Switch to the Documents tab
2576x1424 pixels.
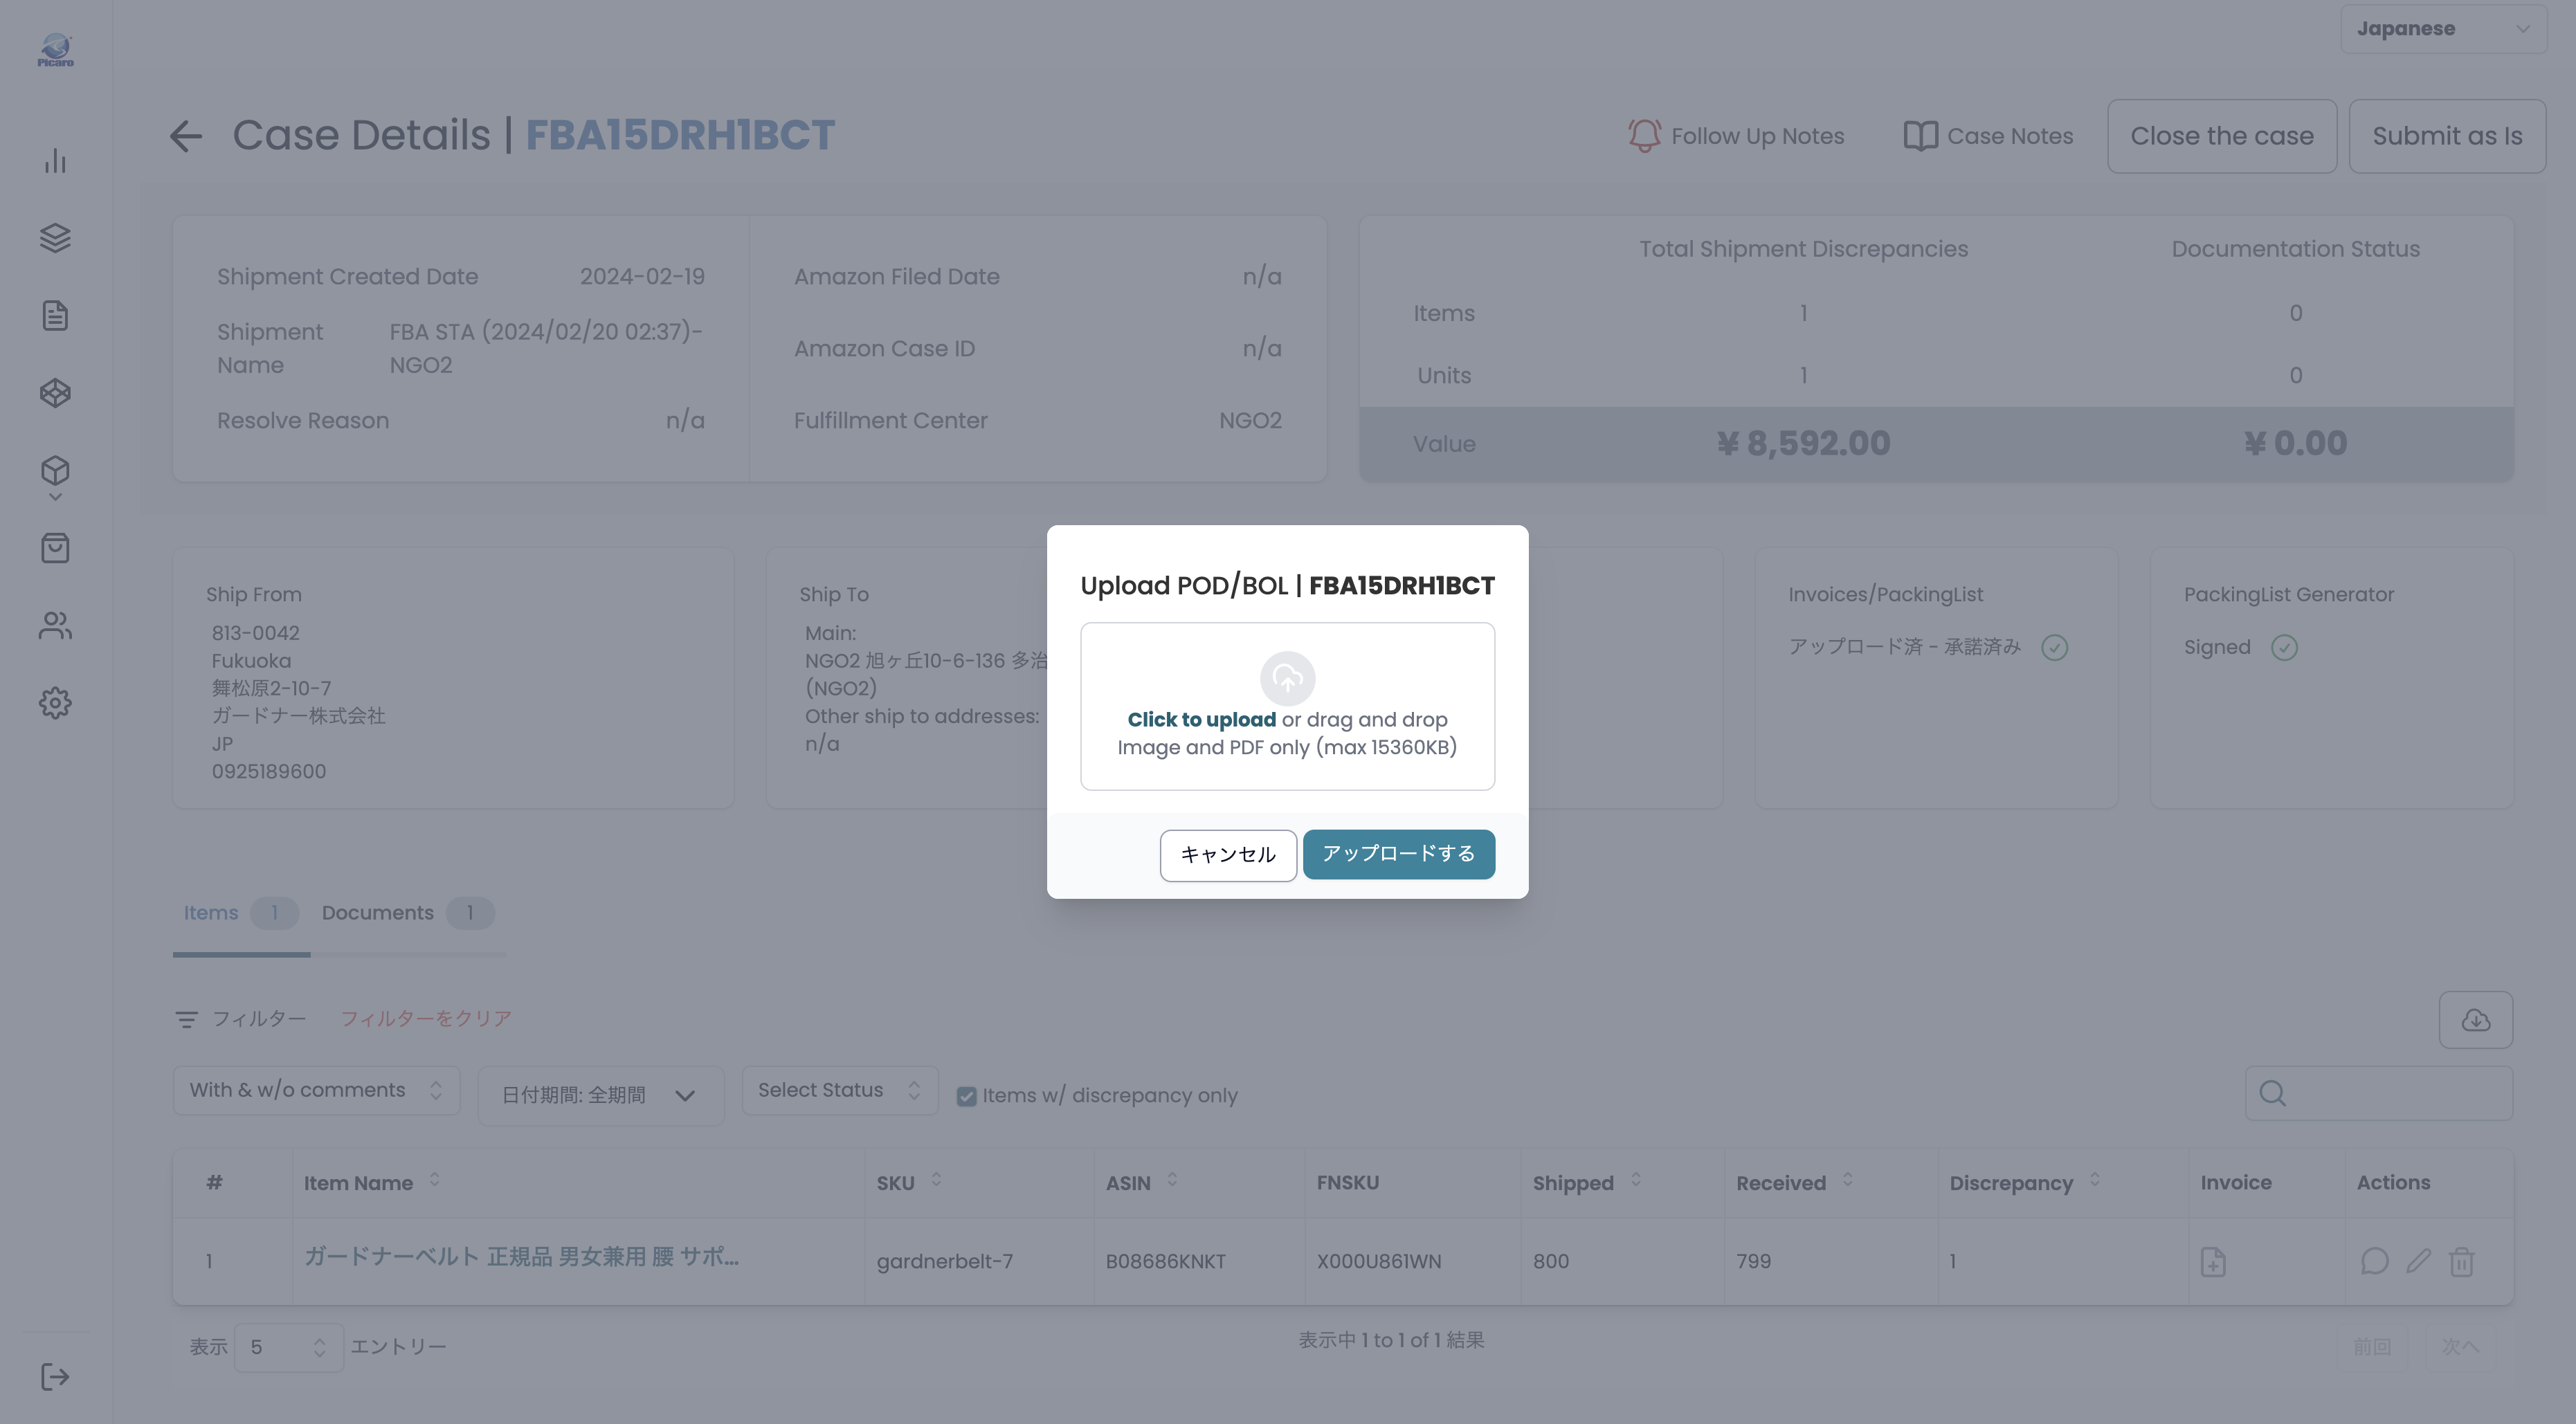(407, 913)
